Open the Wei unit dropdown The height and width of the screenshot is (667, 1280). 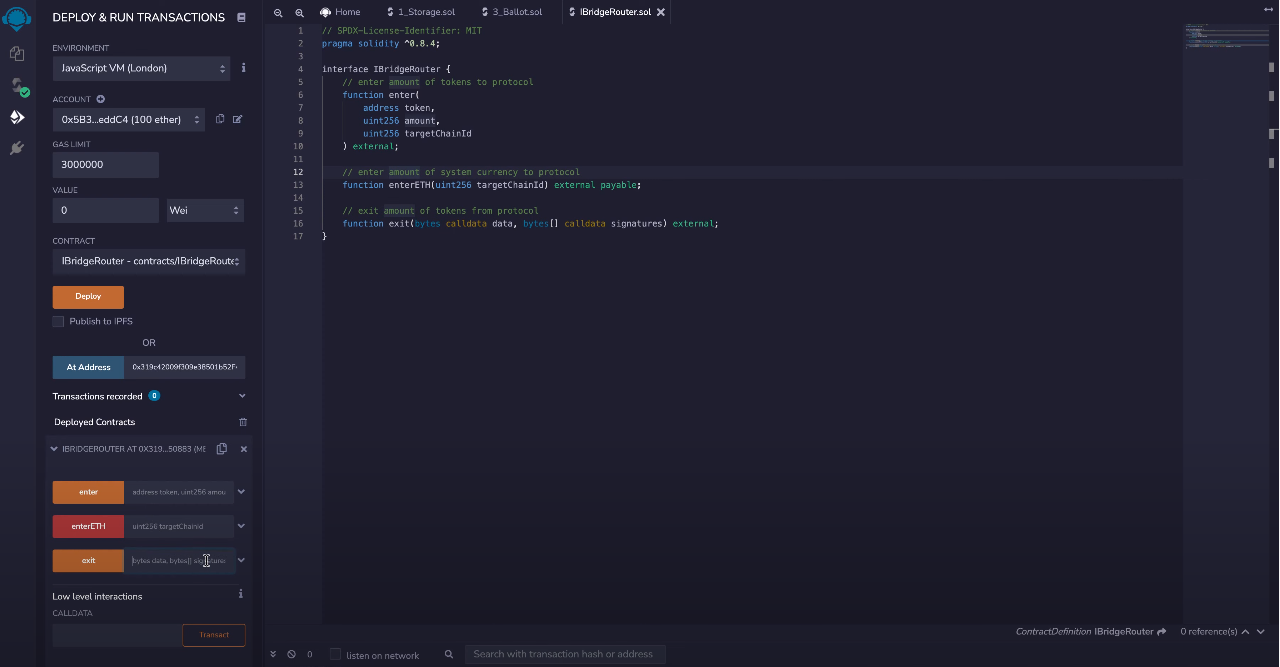205,210
